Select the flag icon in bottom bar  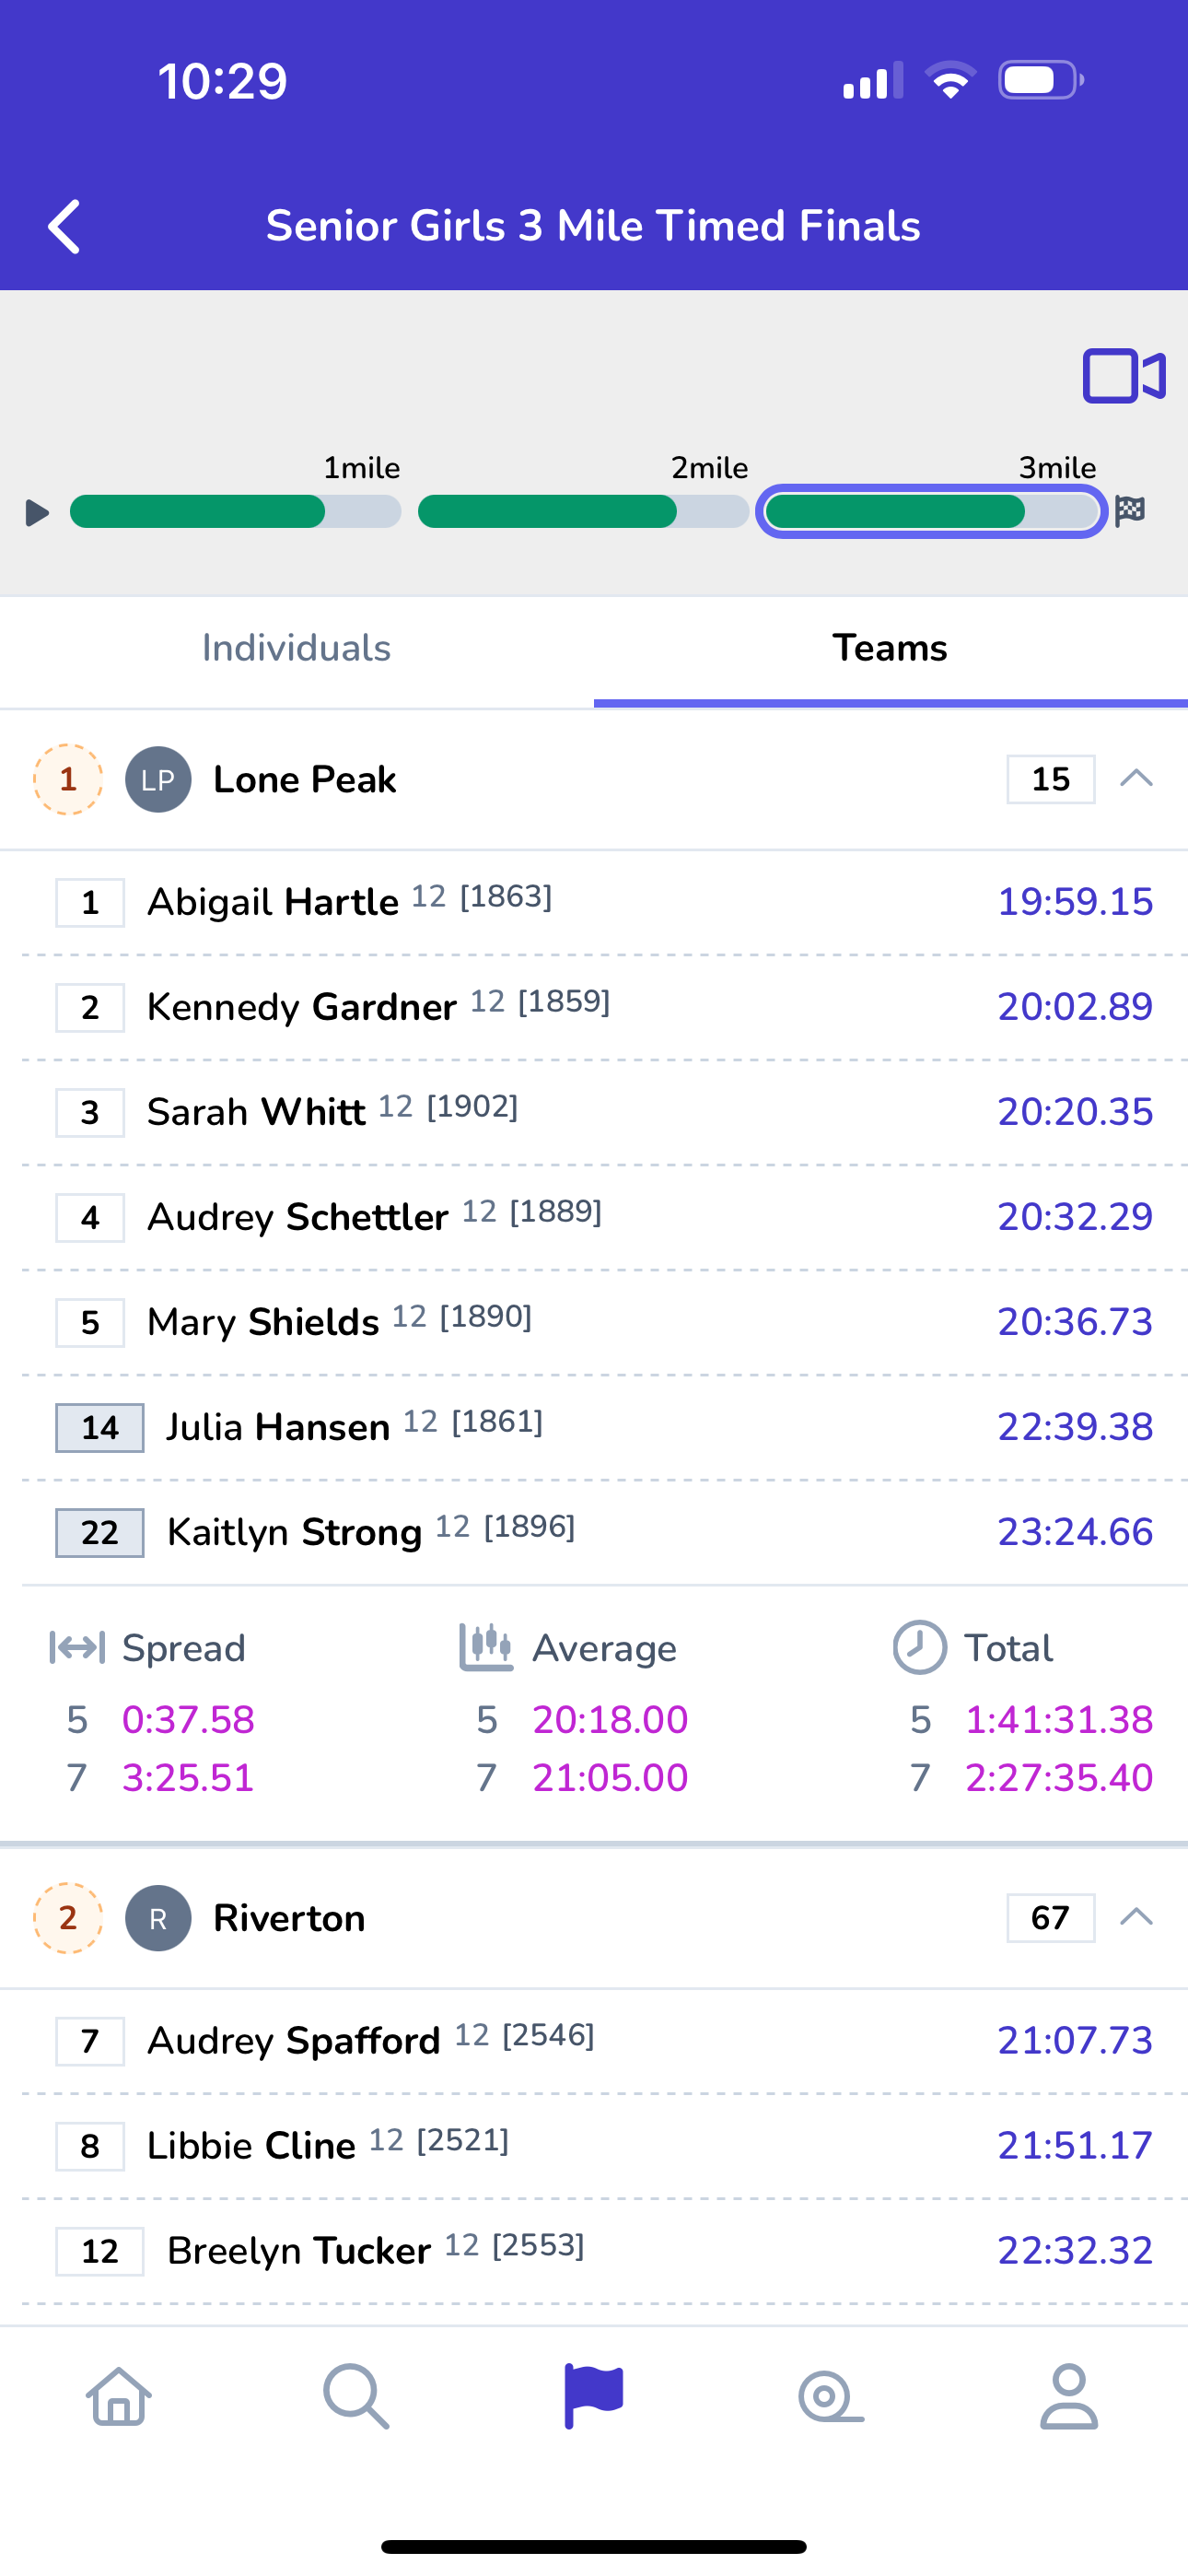click(x=594, y=2396)
